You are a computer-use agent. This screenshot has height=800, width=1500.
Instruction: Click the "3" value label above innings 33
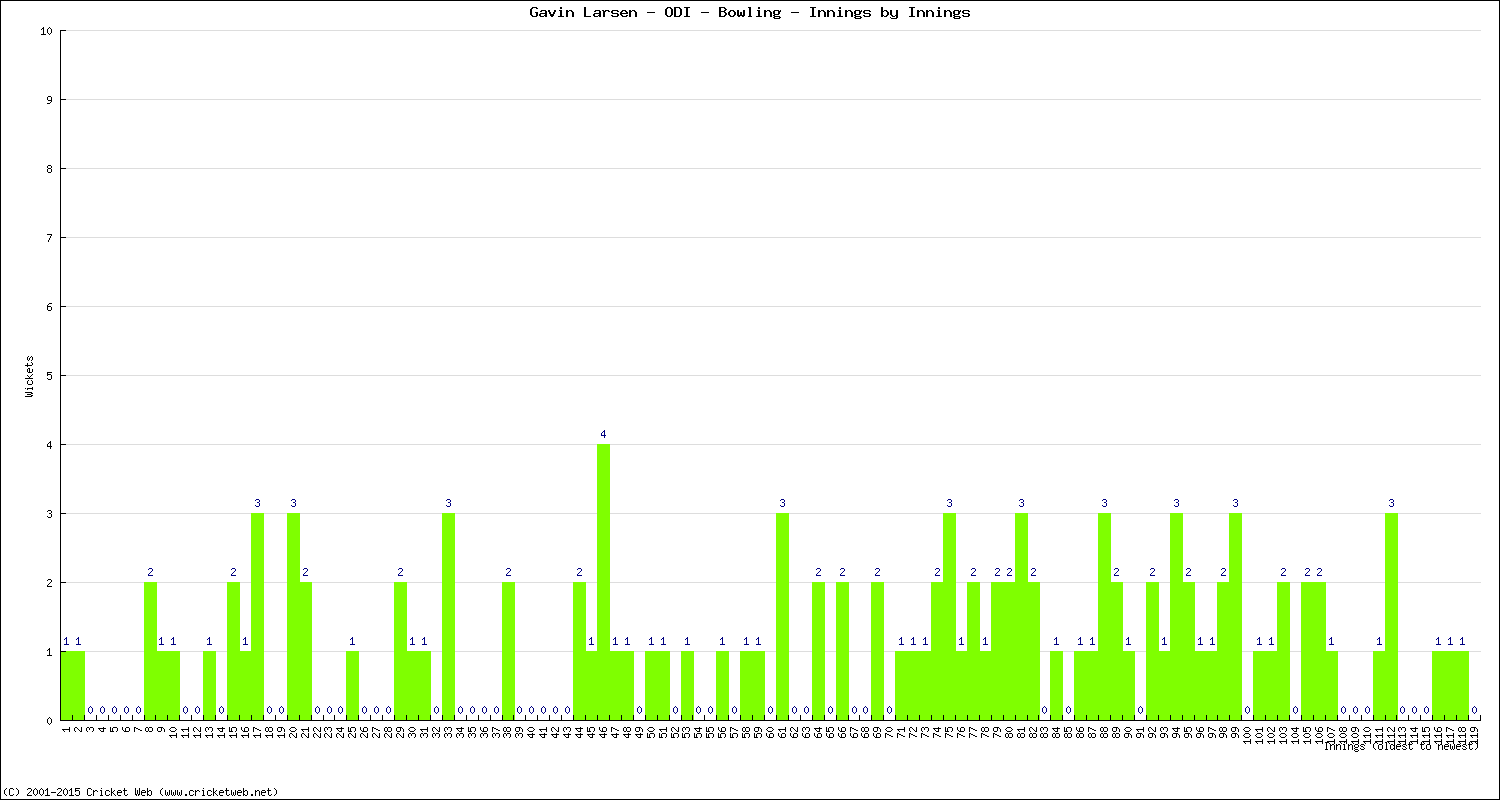pyautogui.click(x=448, y=503)
